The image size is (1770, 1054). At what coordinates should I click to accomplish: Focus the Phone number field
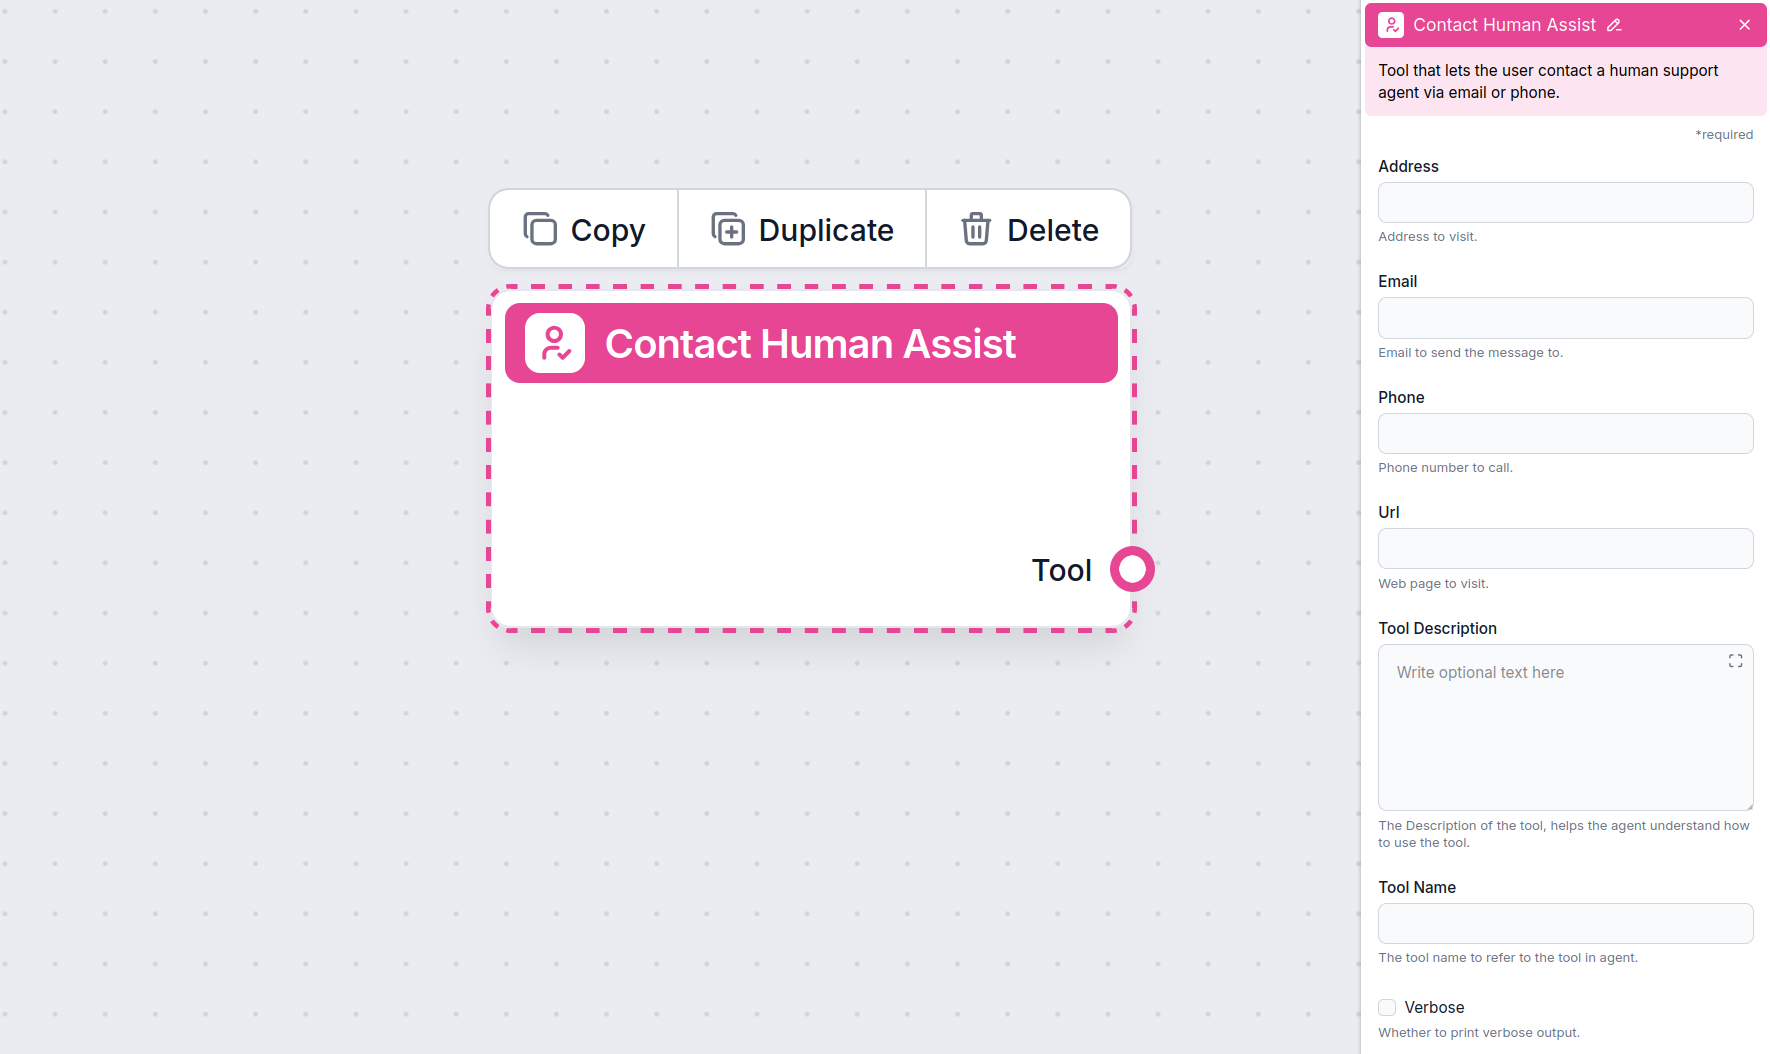(1565, 433)
